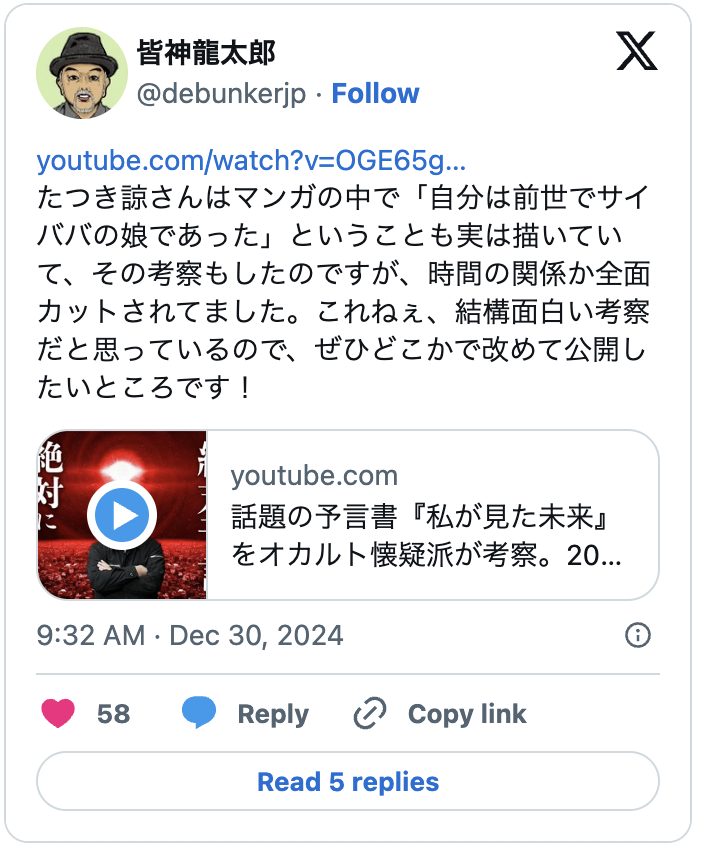Click the display name 皆神龍太郎
Image resolution: width=702 pixels, height=858 pixels.
[x=206, y=53]
